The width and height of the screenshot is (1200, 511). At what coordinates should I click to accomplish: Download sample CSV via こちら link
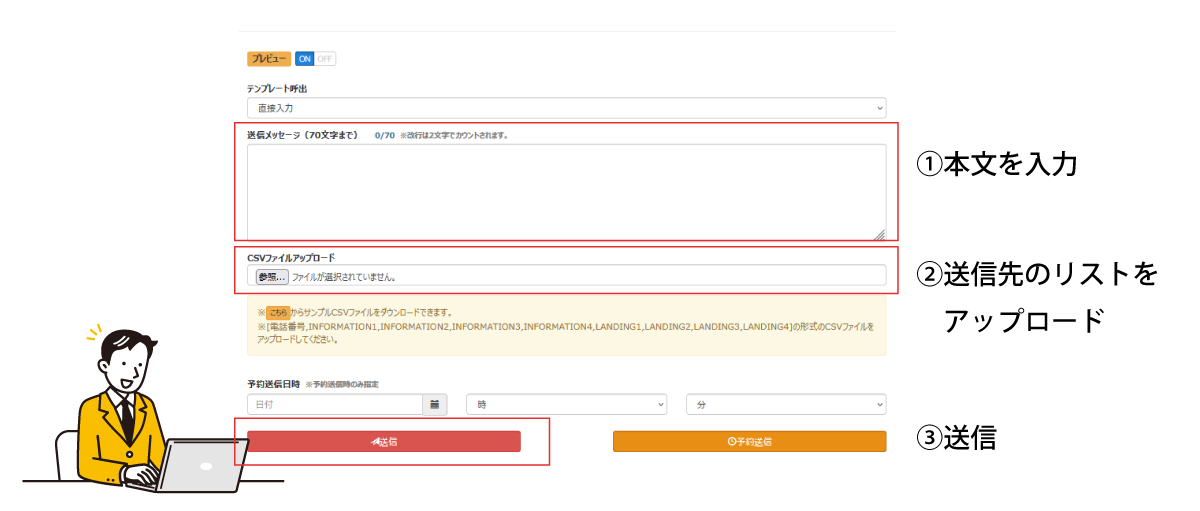point(277,312)
